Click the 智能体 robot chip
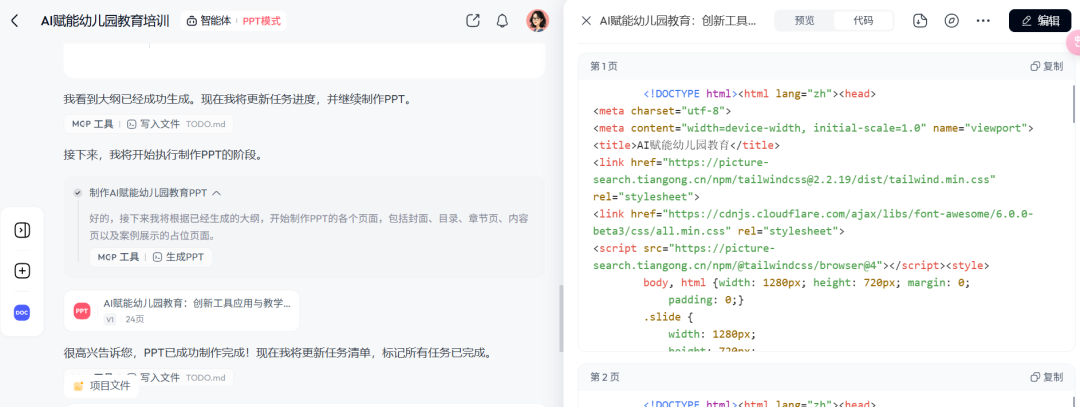Screen dimensions: 1080x407 click(x=209, y=21)
